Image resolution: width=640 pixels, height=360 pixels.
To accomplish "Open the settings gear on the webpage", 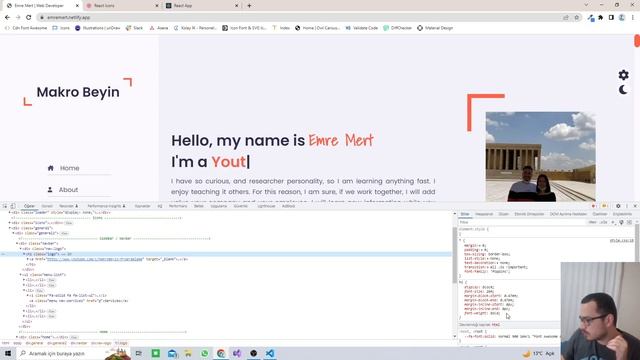I will (623, 75).
